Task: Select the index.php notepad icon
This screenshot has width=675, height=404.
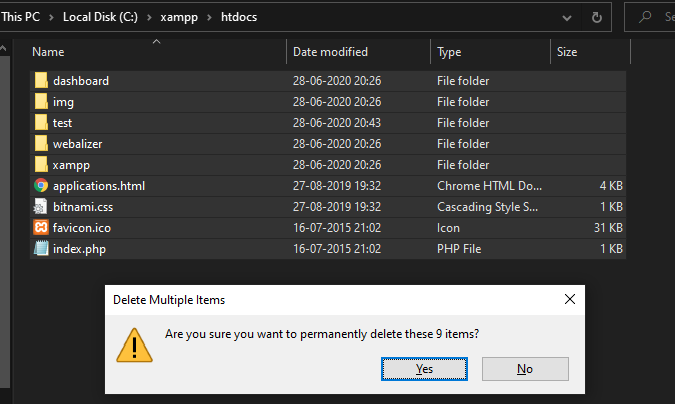Action: pos(41,249)
